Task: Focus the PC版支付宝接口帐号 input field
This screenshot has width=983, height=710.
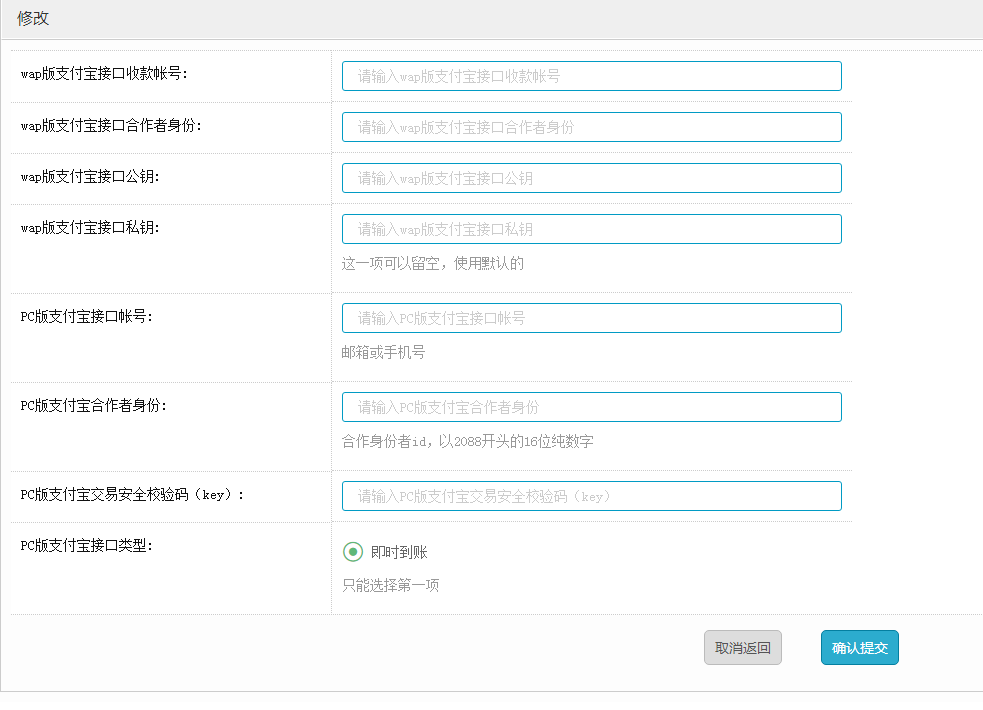Action: coord(591,318)
